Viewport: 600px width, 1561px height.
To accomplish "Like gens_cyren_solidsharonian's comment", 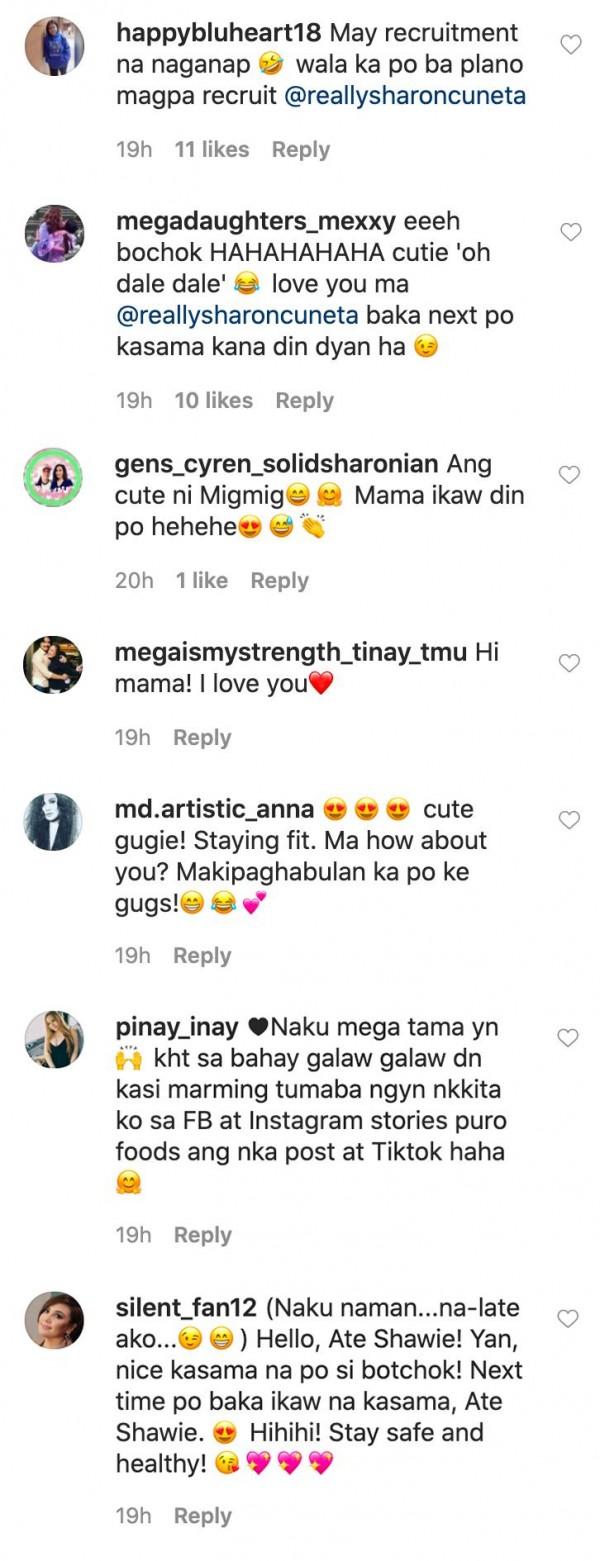I will pos(570,475).
